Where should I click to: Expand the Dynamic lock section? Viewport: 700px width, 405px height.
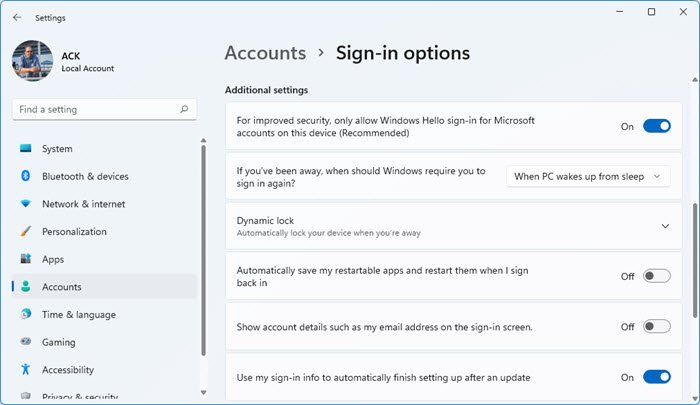665,226
